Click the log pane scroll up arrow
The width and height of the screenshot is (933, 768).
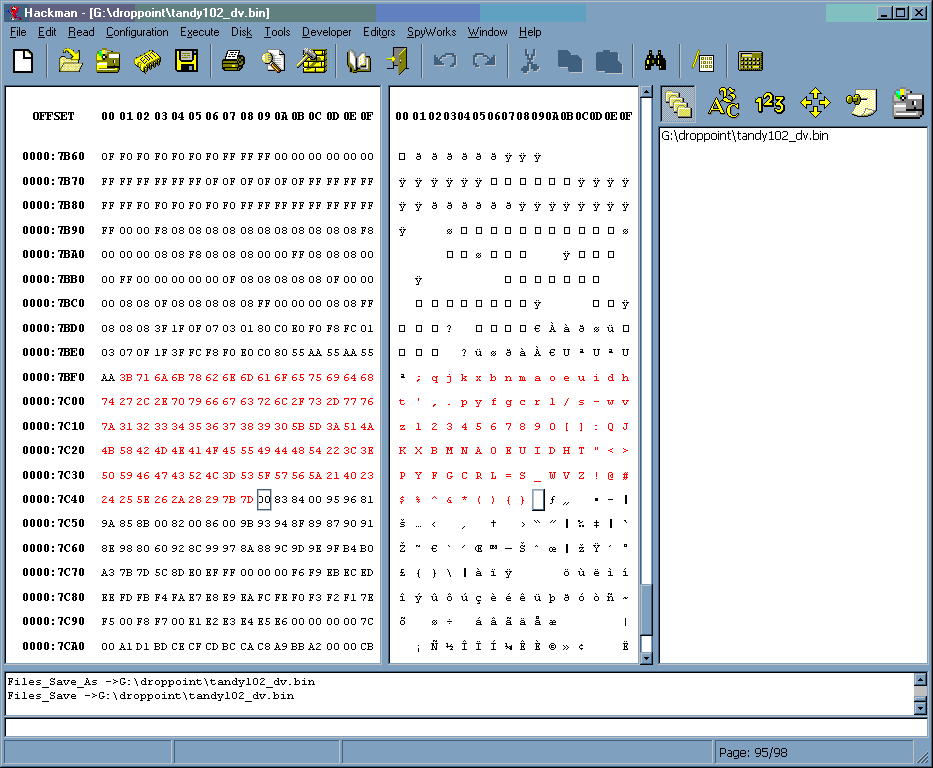point(920,679)
